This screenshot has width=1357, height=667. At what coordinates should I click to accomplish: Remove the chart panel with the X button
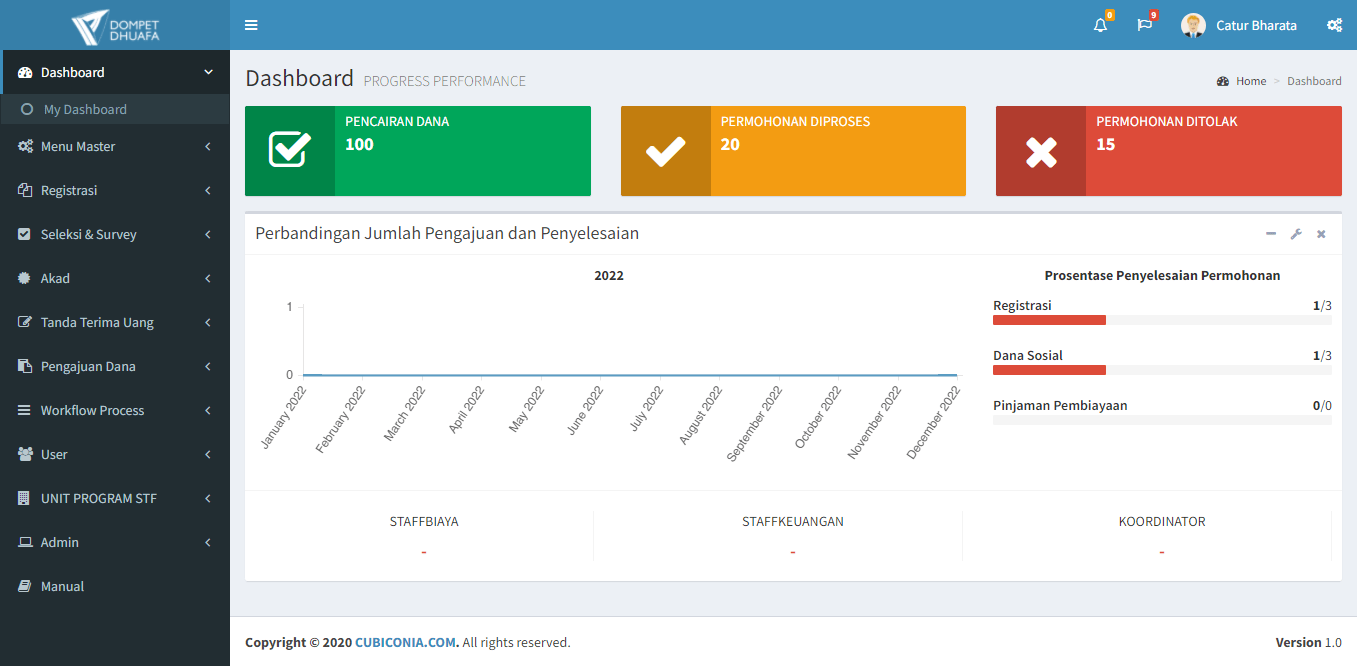coord(1321,234)
